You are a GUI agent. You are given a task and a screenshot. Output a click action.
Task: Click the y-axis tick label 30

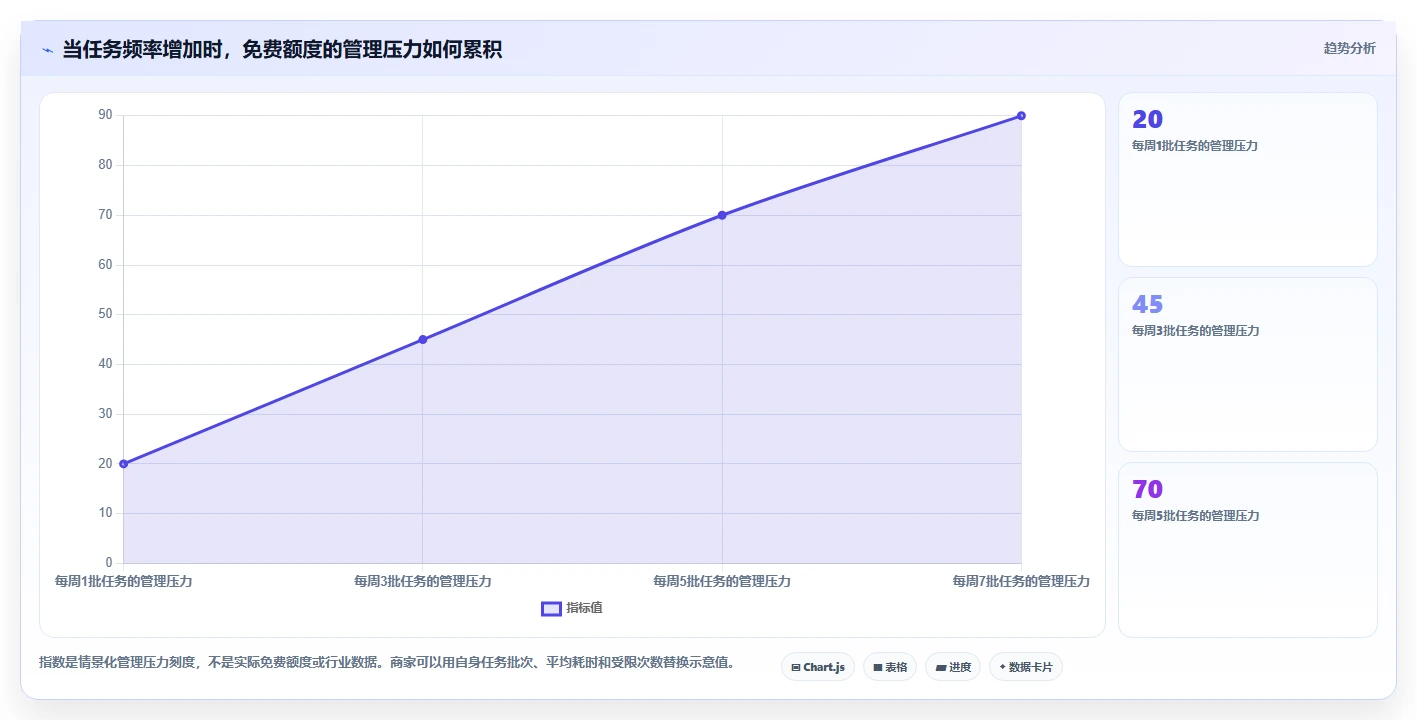coord(105,414)
